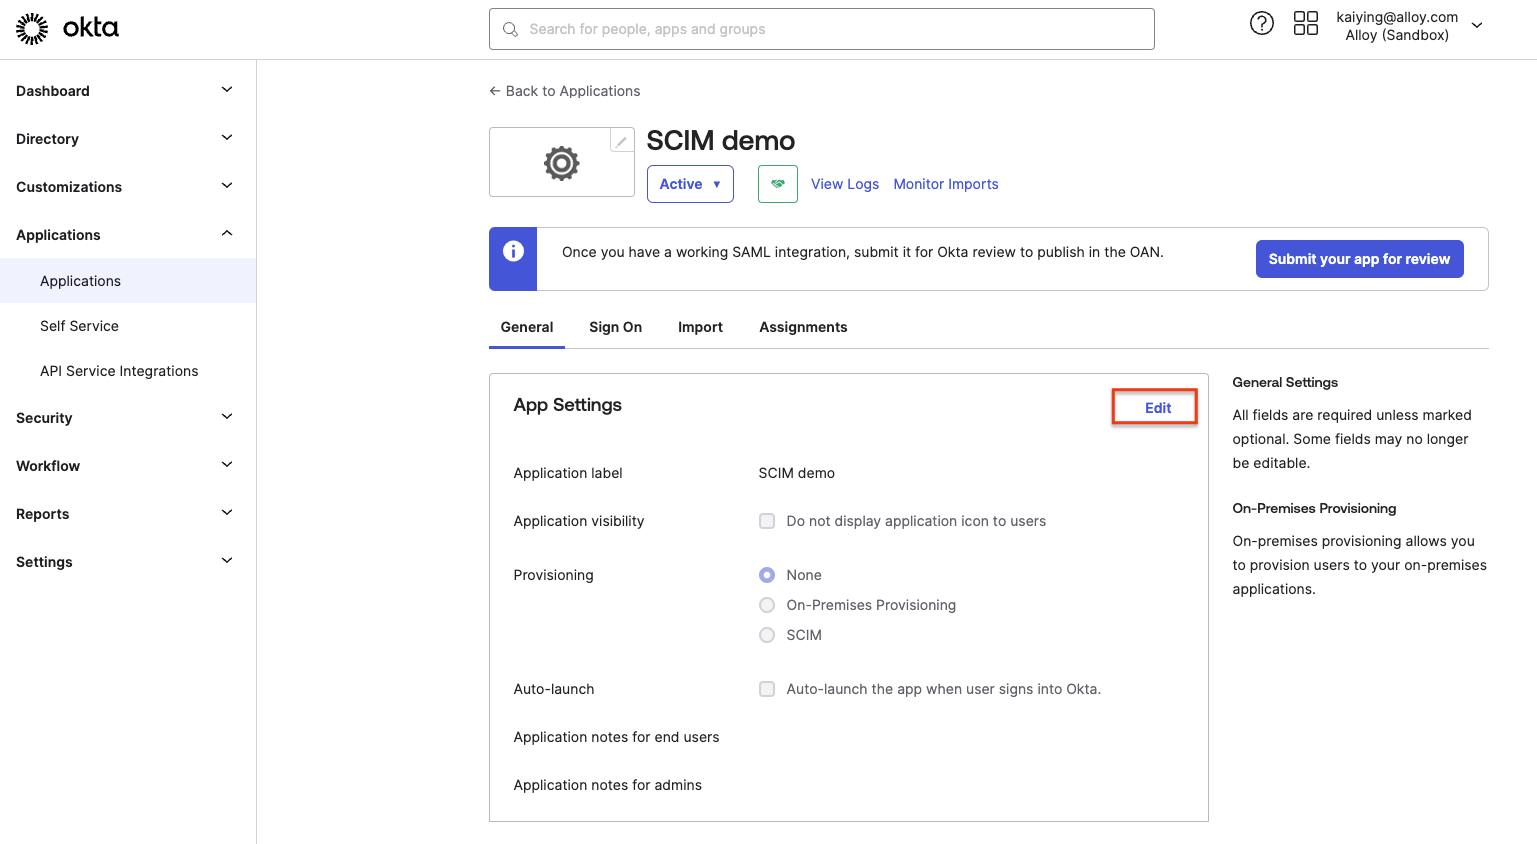This screenshot has height=844, width=1537.
Task: Click the Workflow sidebar label
Action: [x=48, y=466]
